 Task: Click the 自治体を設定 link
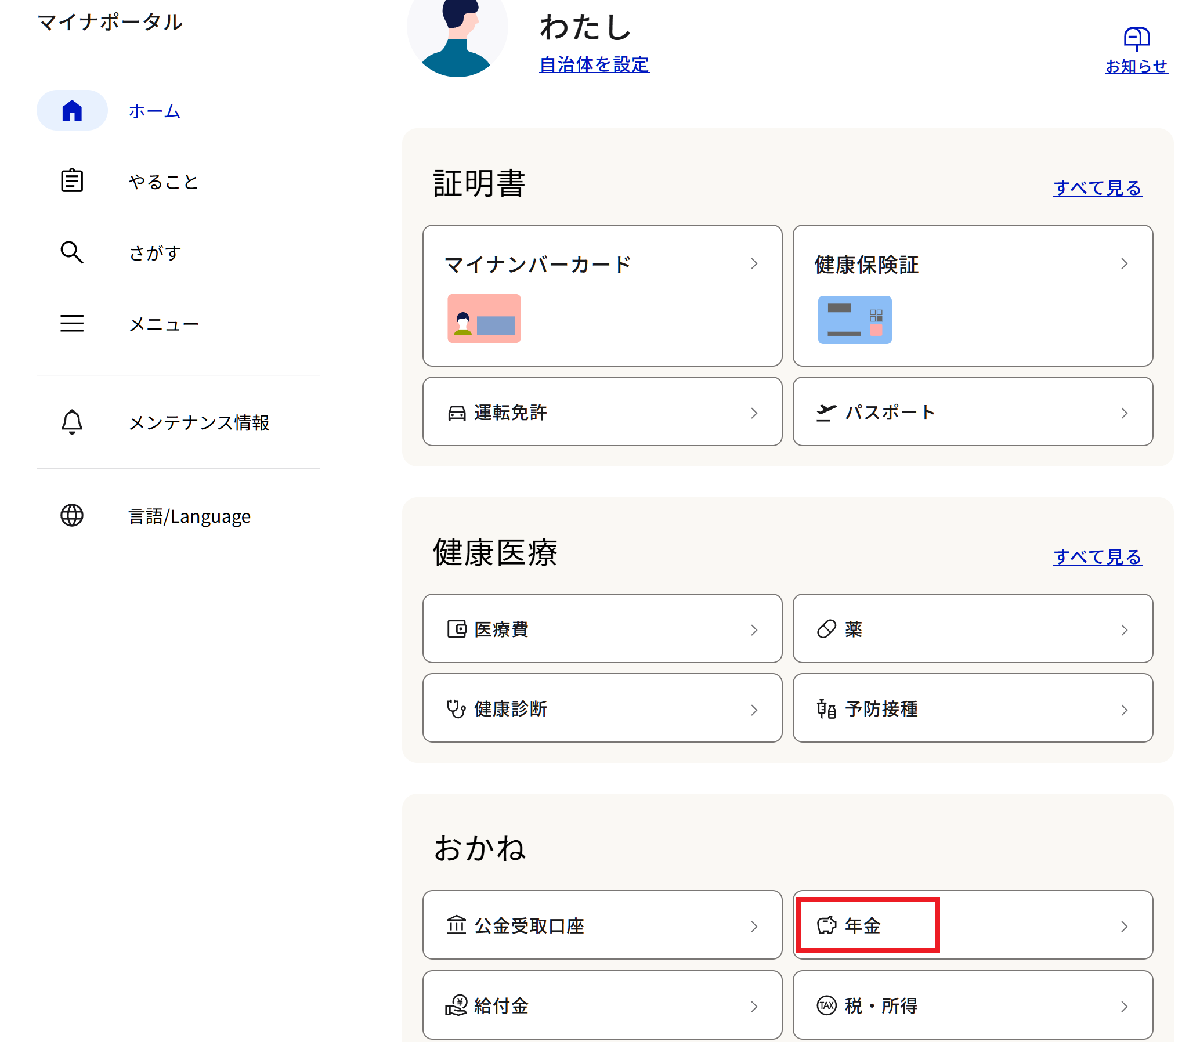[x=594, y=65]
